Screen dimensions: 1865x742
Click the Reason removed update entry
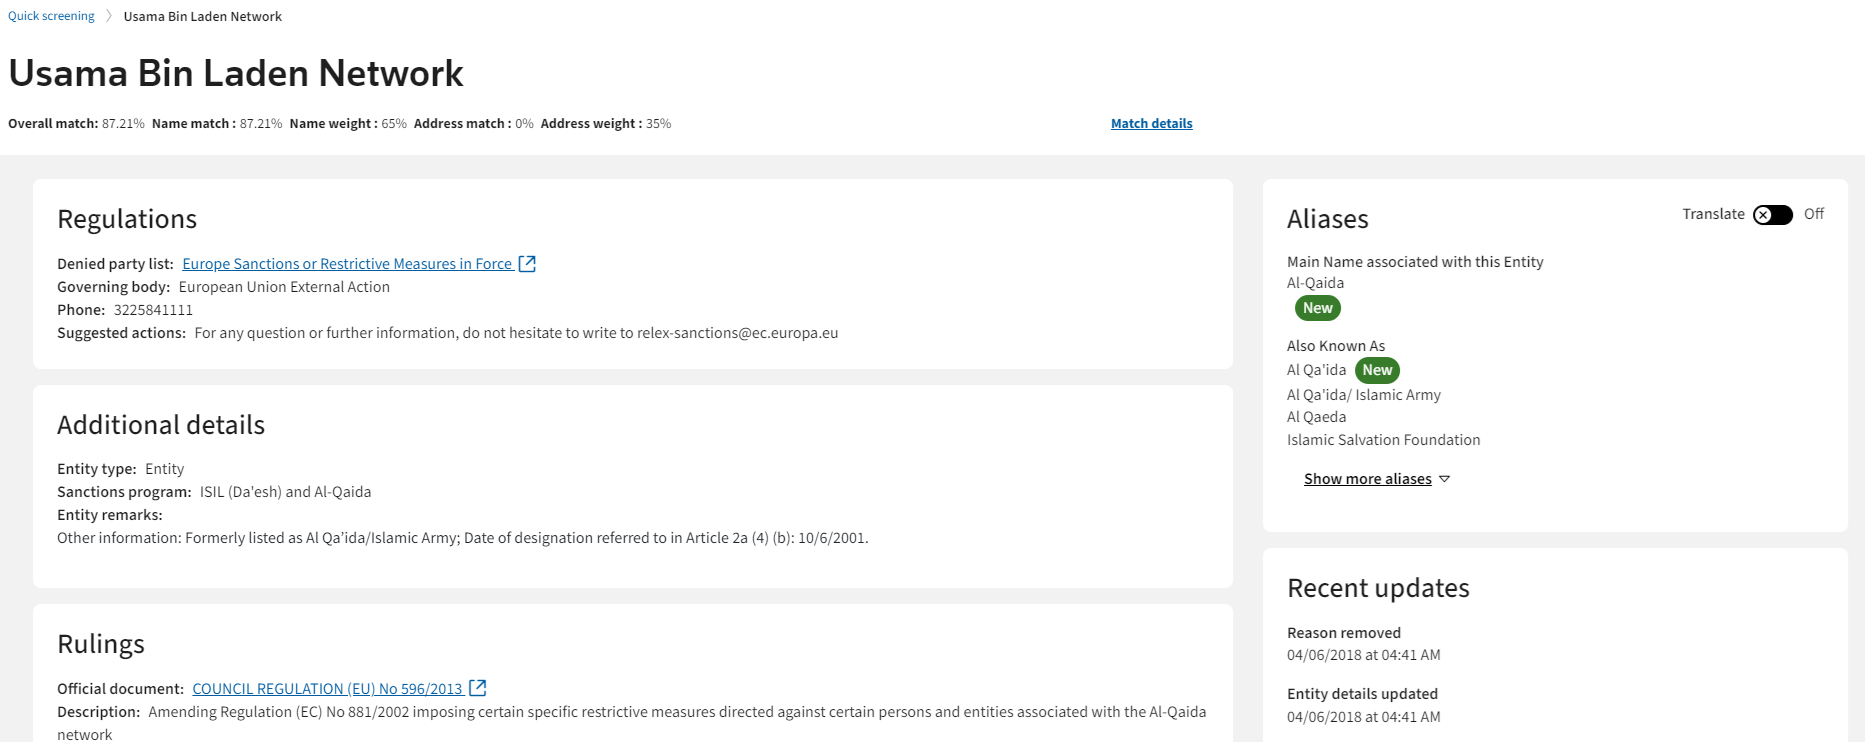point(1343,633)
